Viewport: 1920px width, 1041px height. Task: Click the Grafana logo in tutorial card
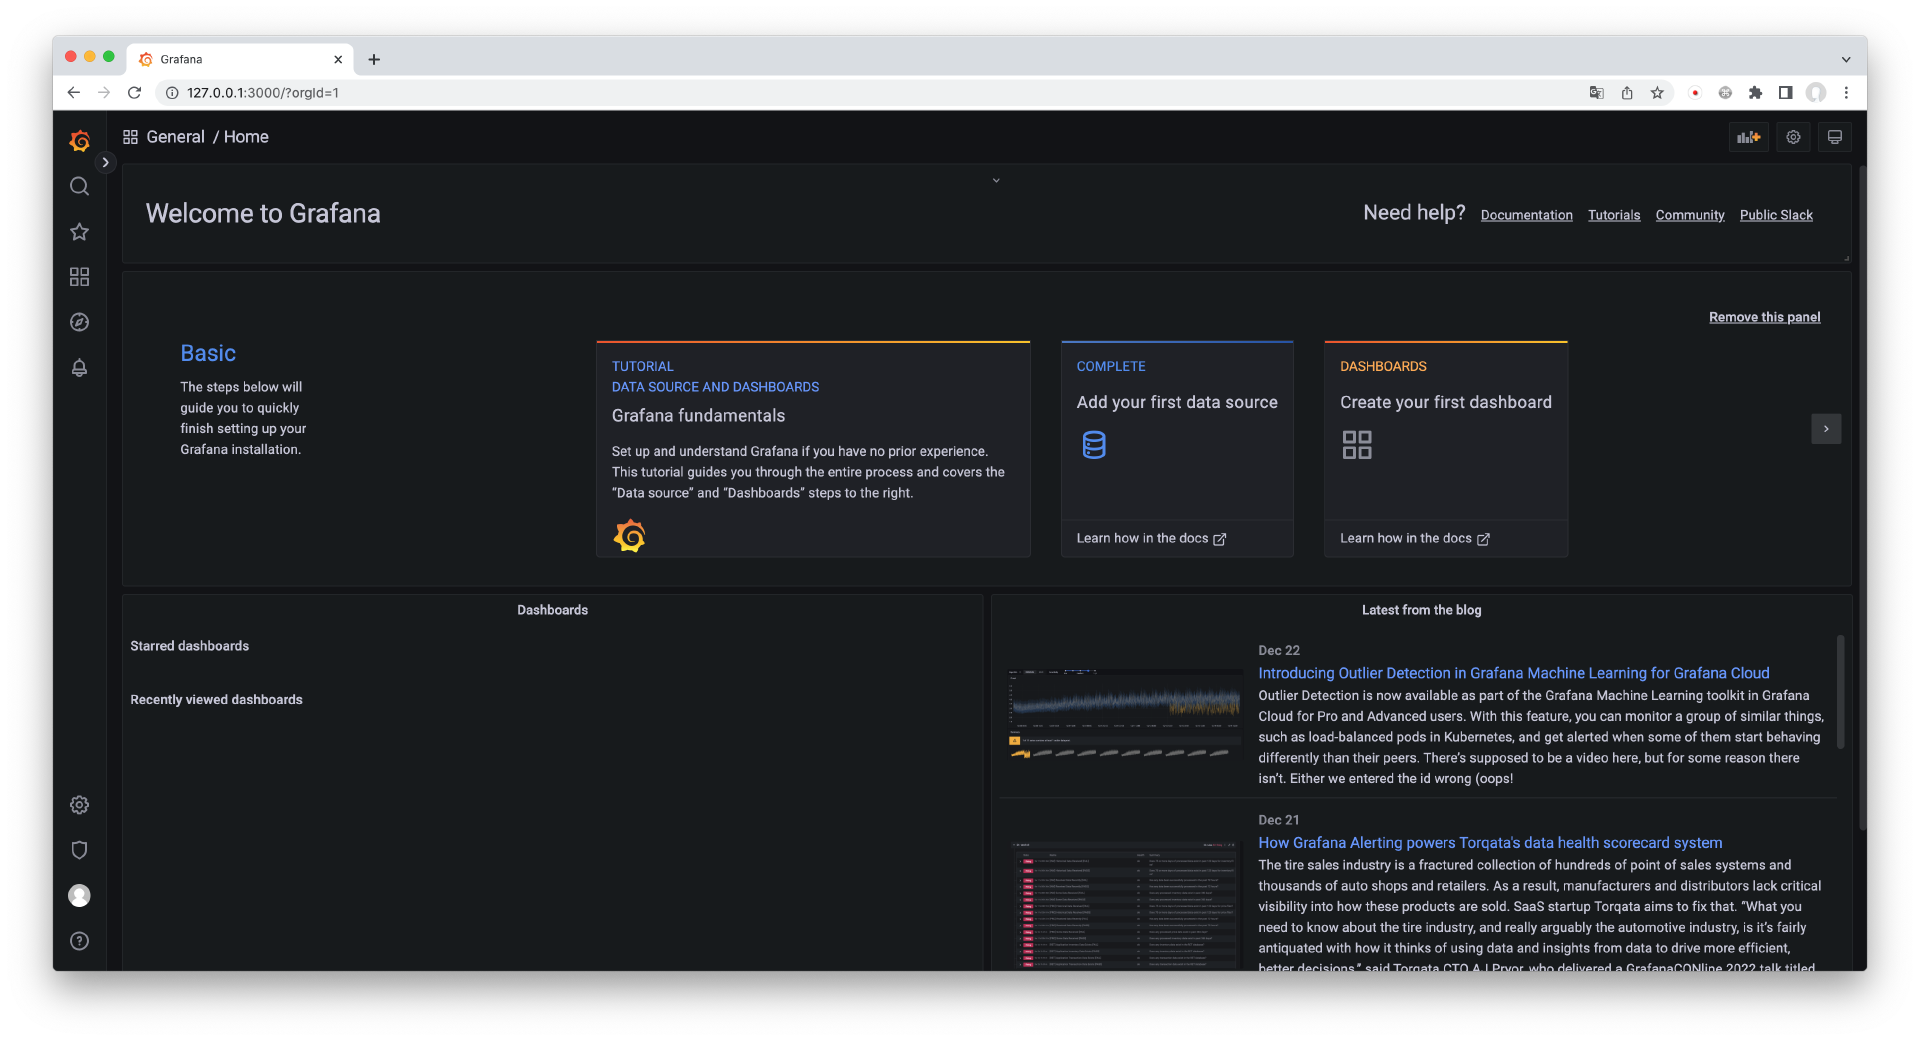point(630,536)
